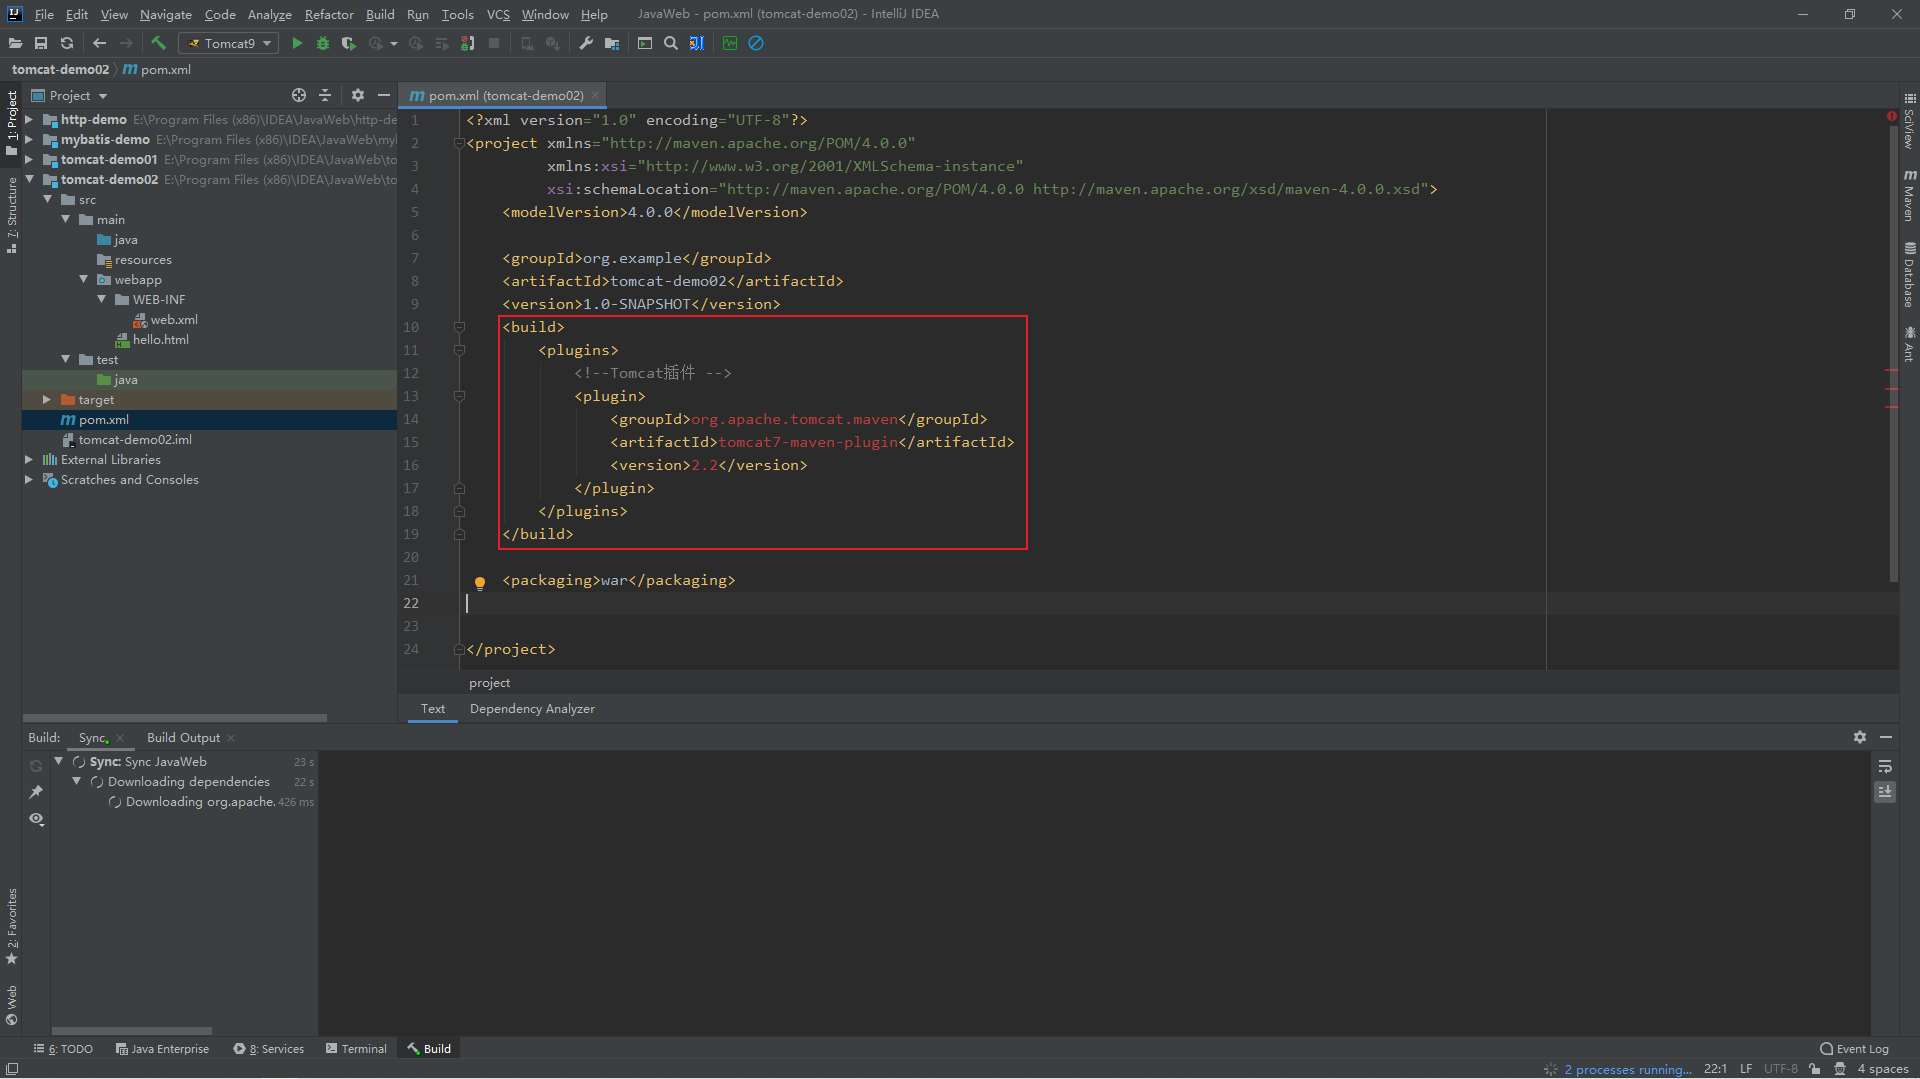Viewport: 1920px width, 1079px height.
Task: Click the Attach debugger bug-bracket icon
Action: [x=468, y=43]
